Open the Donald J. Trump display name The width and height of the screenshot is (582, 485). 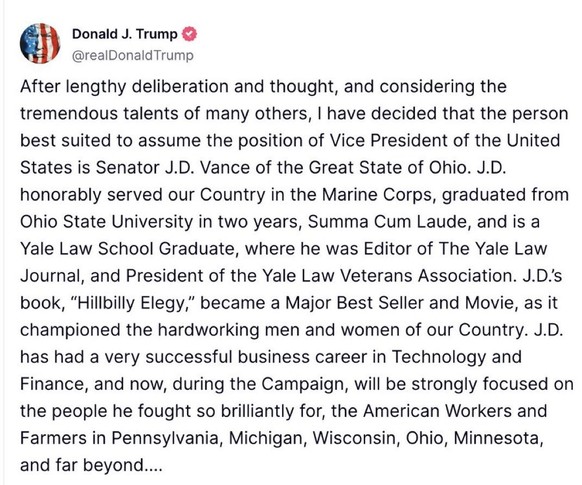(x=125, y=34)
